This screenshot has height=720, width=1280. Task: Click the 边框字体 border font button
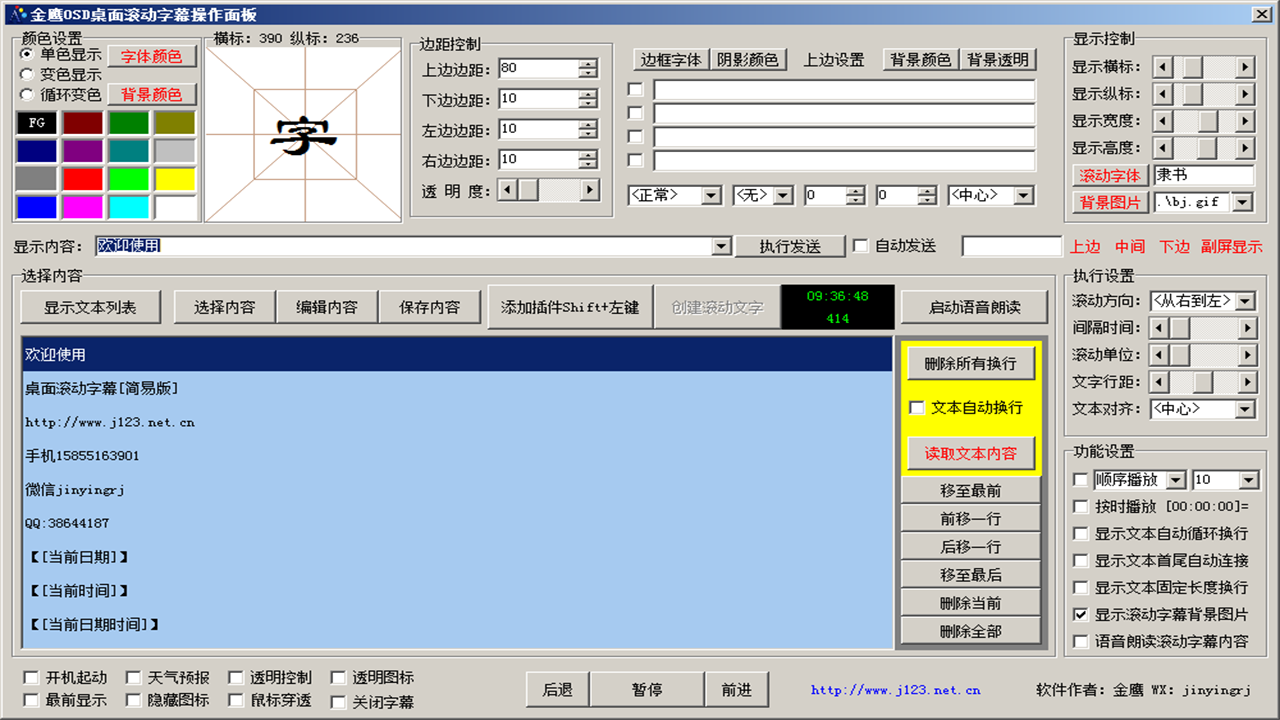coord(670,59)
